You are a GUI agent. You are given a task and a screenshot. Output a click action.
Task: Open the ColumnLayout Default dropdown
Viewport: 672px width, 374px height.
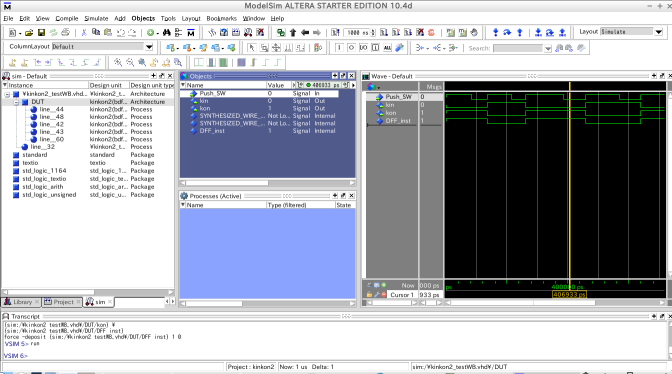tap(149, 47)
